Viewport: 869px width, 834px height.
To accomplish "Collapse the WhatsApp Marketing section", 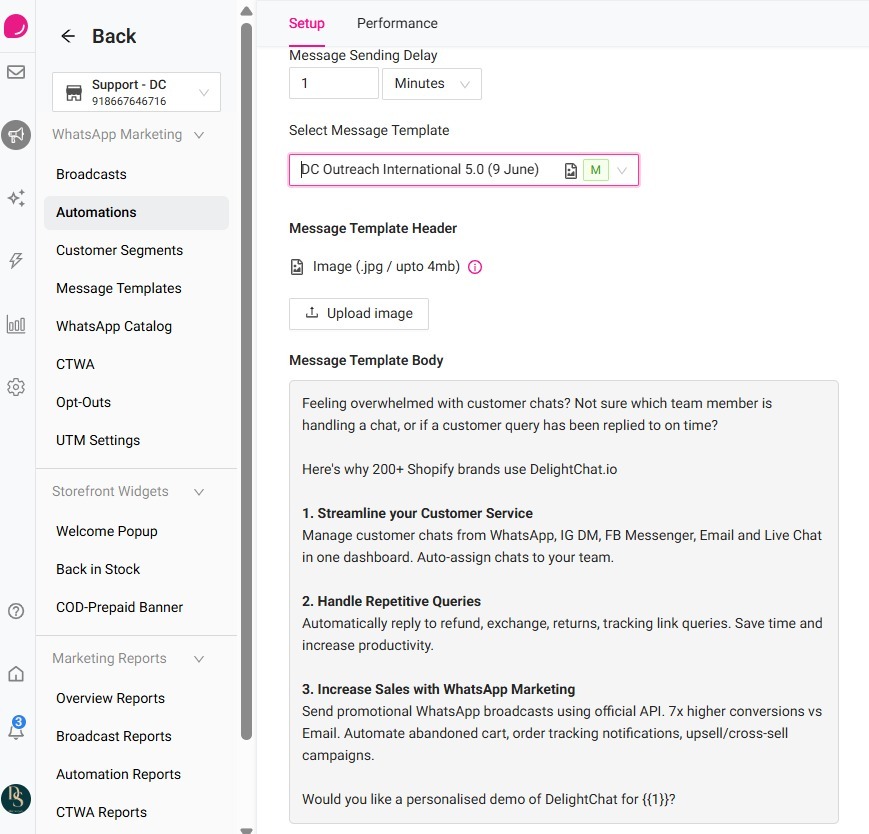I will click(x=200, y=135).
